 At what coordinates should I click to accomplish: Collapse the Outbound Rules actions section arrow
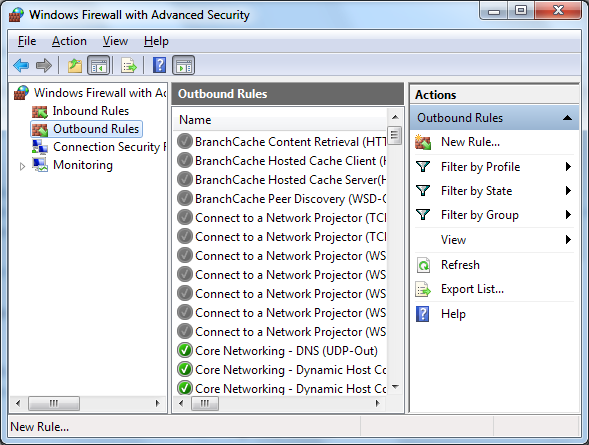pos(567,118)
